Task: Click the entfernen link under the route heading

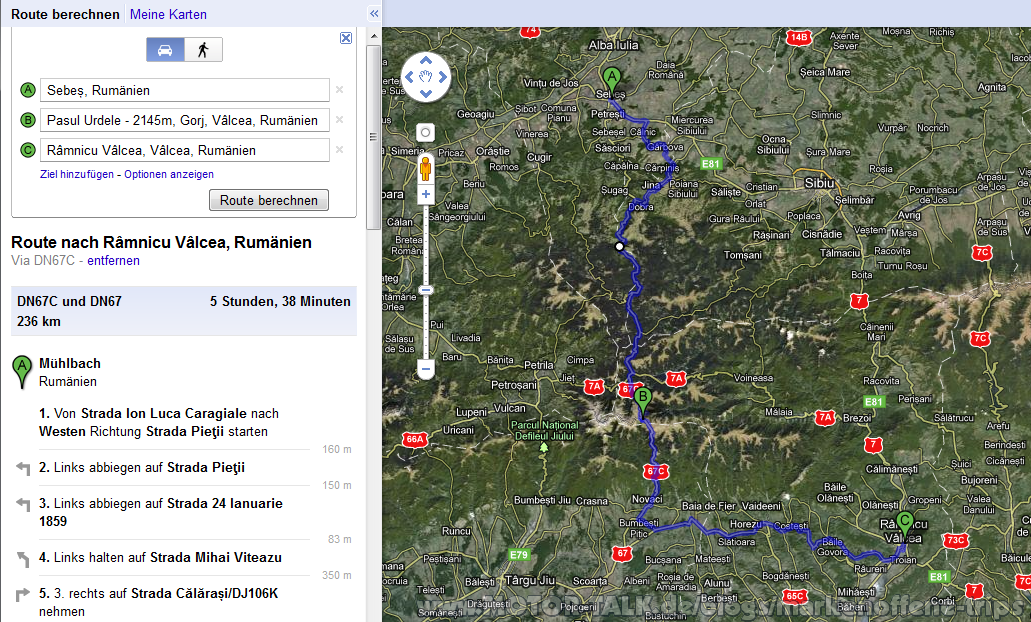Action: (x=113, y=260)
